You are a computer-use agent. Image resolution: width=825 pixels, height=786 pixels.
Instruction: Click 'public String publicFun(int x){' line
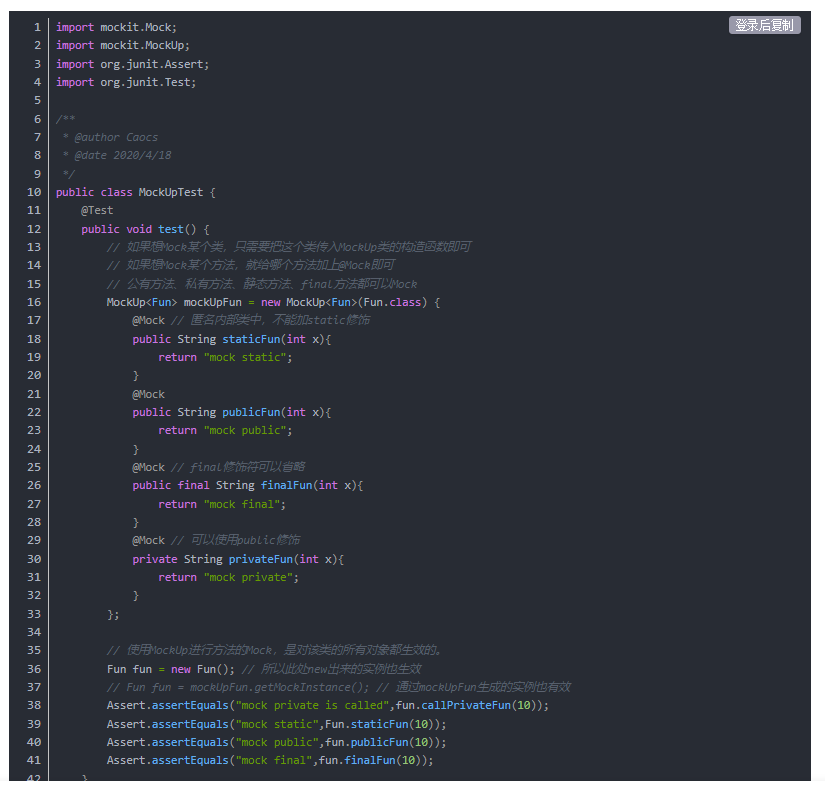pos(232,412)
